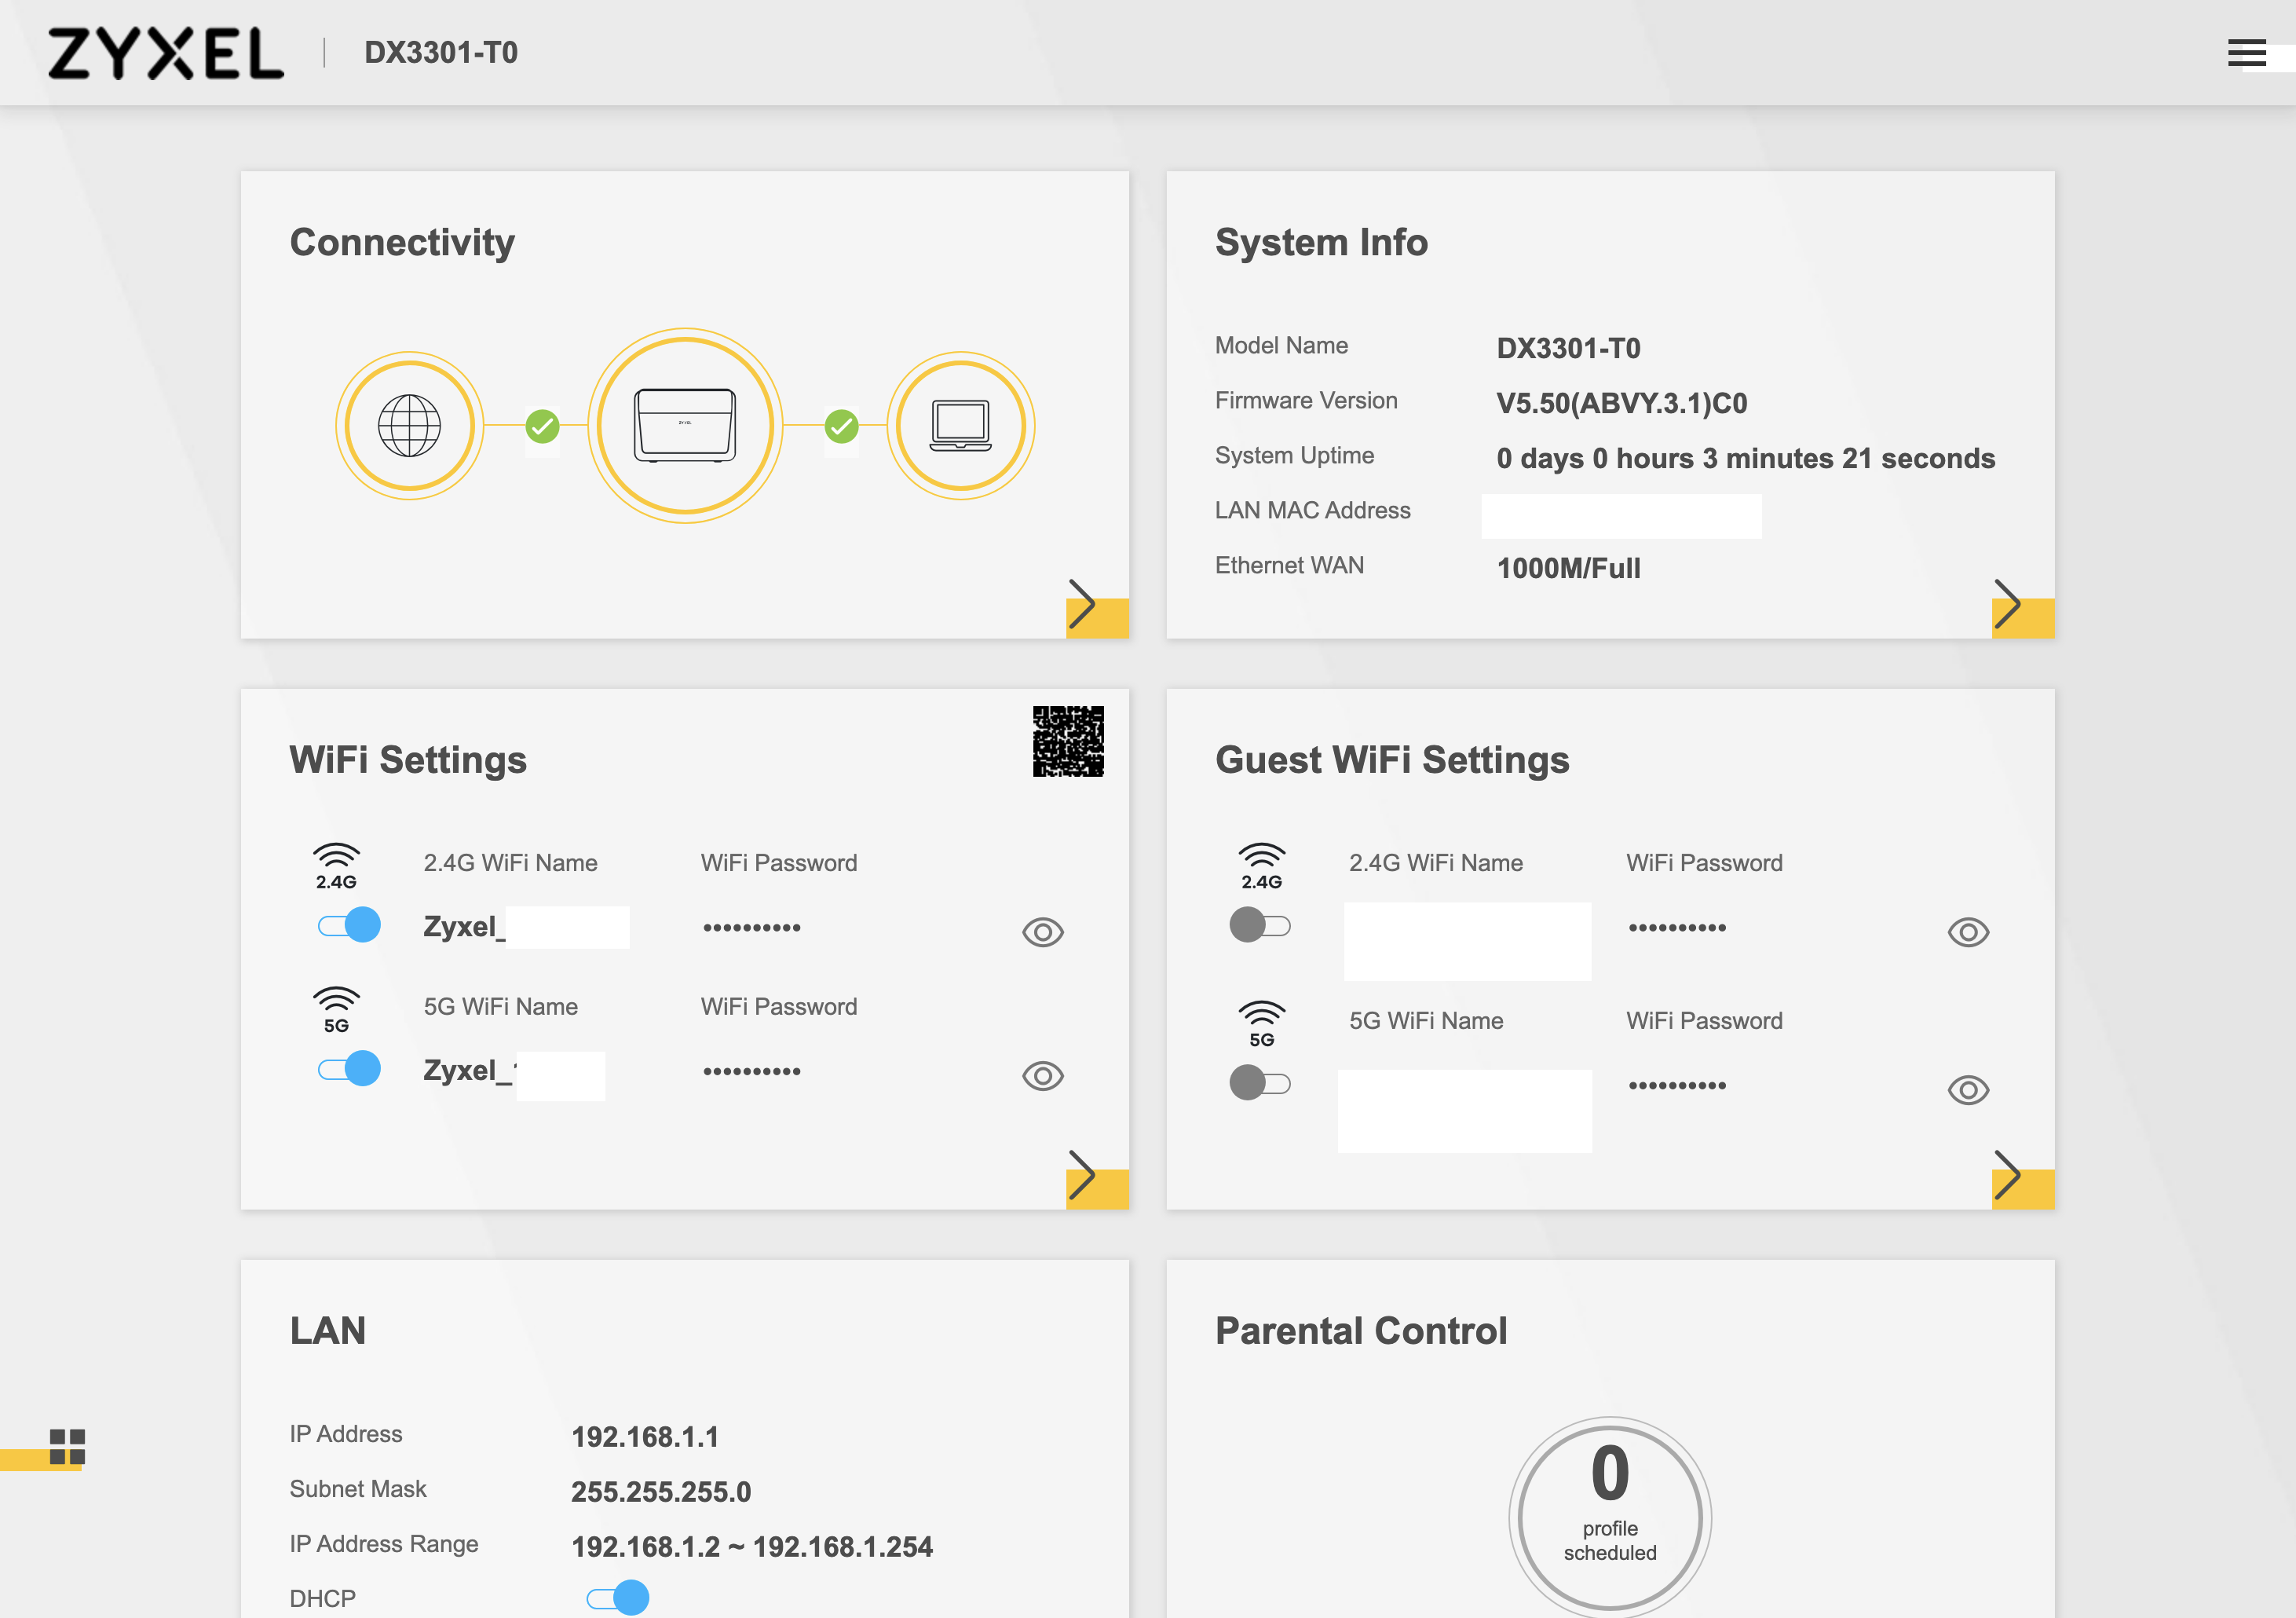Viewport: 2296px width, 1618px height.
Task: Disable the 2.4G main WiFi toggle
Action: coord(349,925)
